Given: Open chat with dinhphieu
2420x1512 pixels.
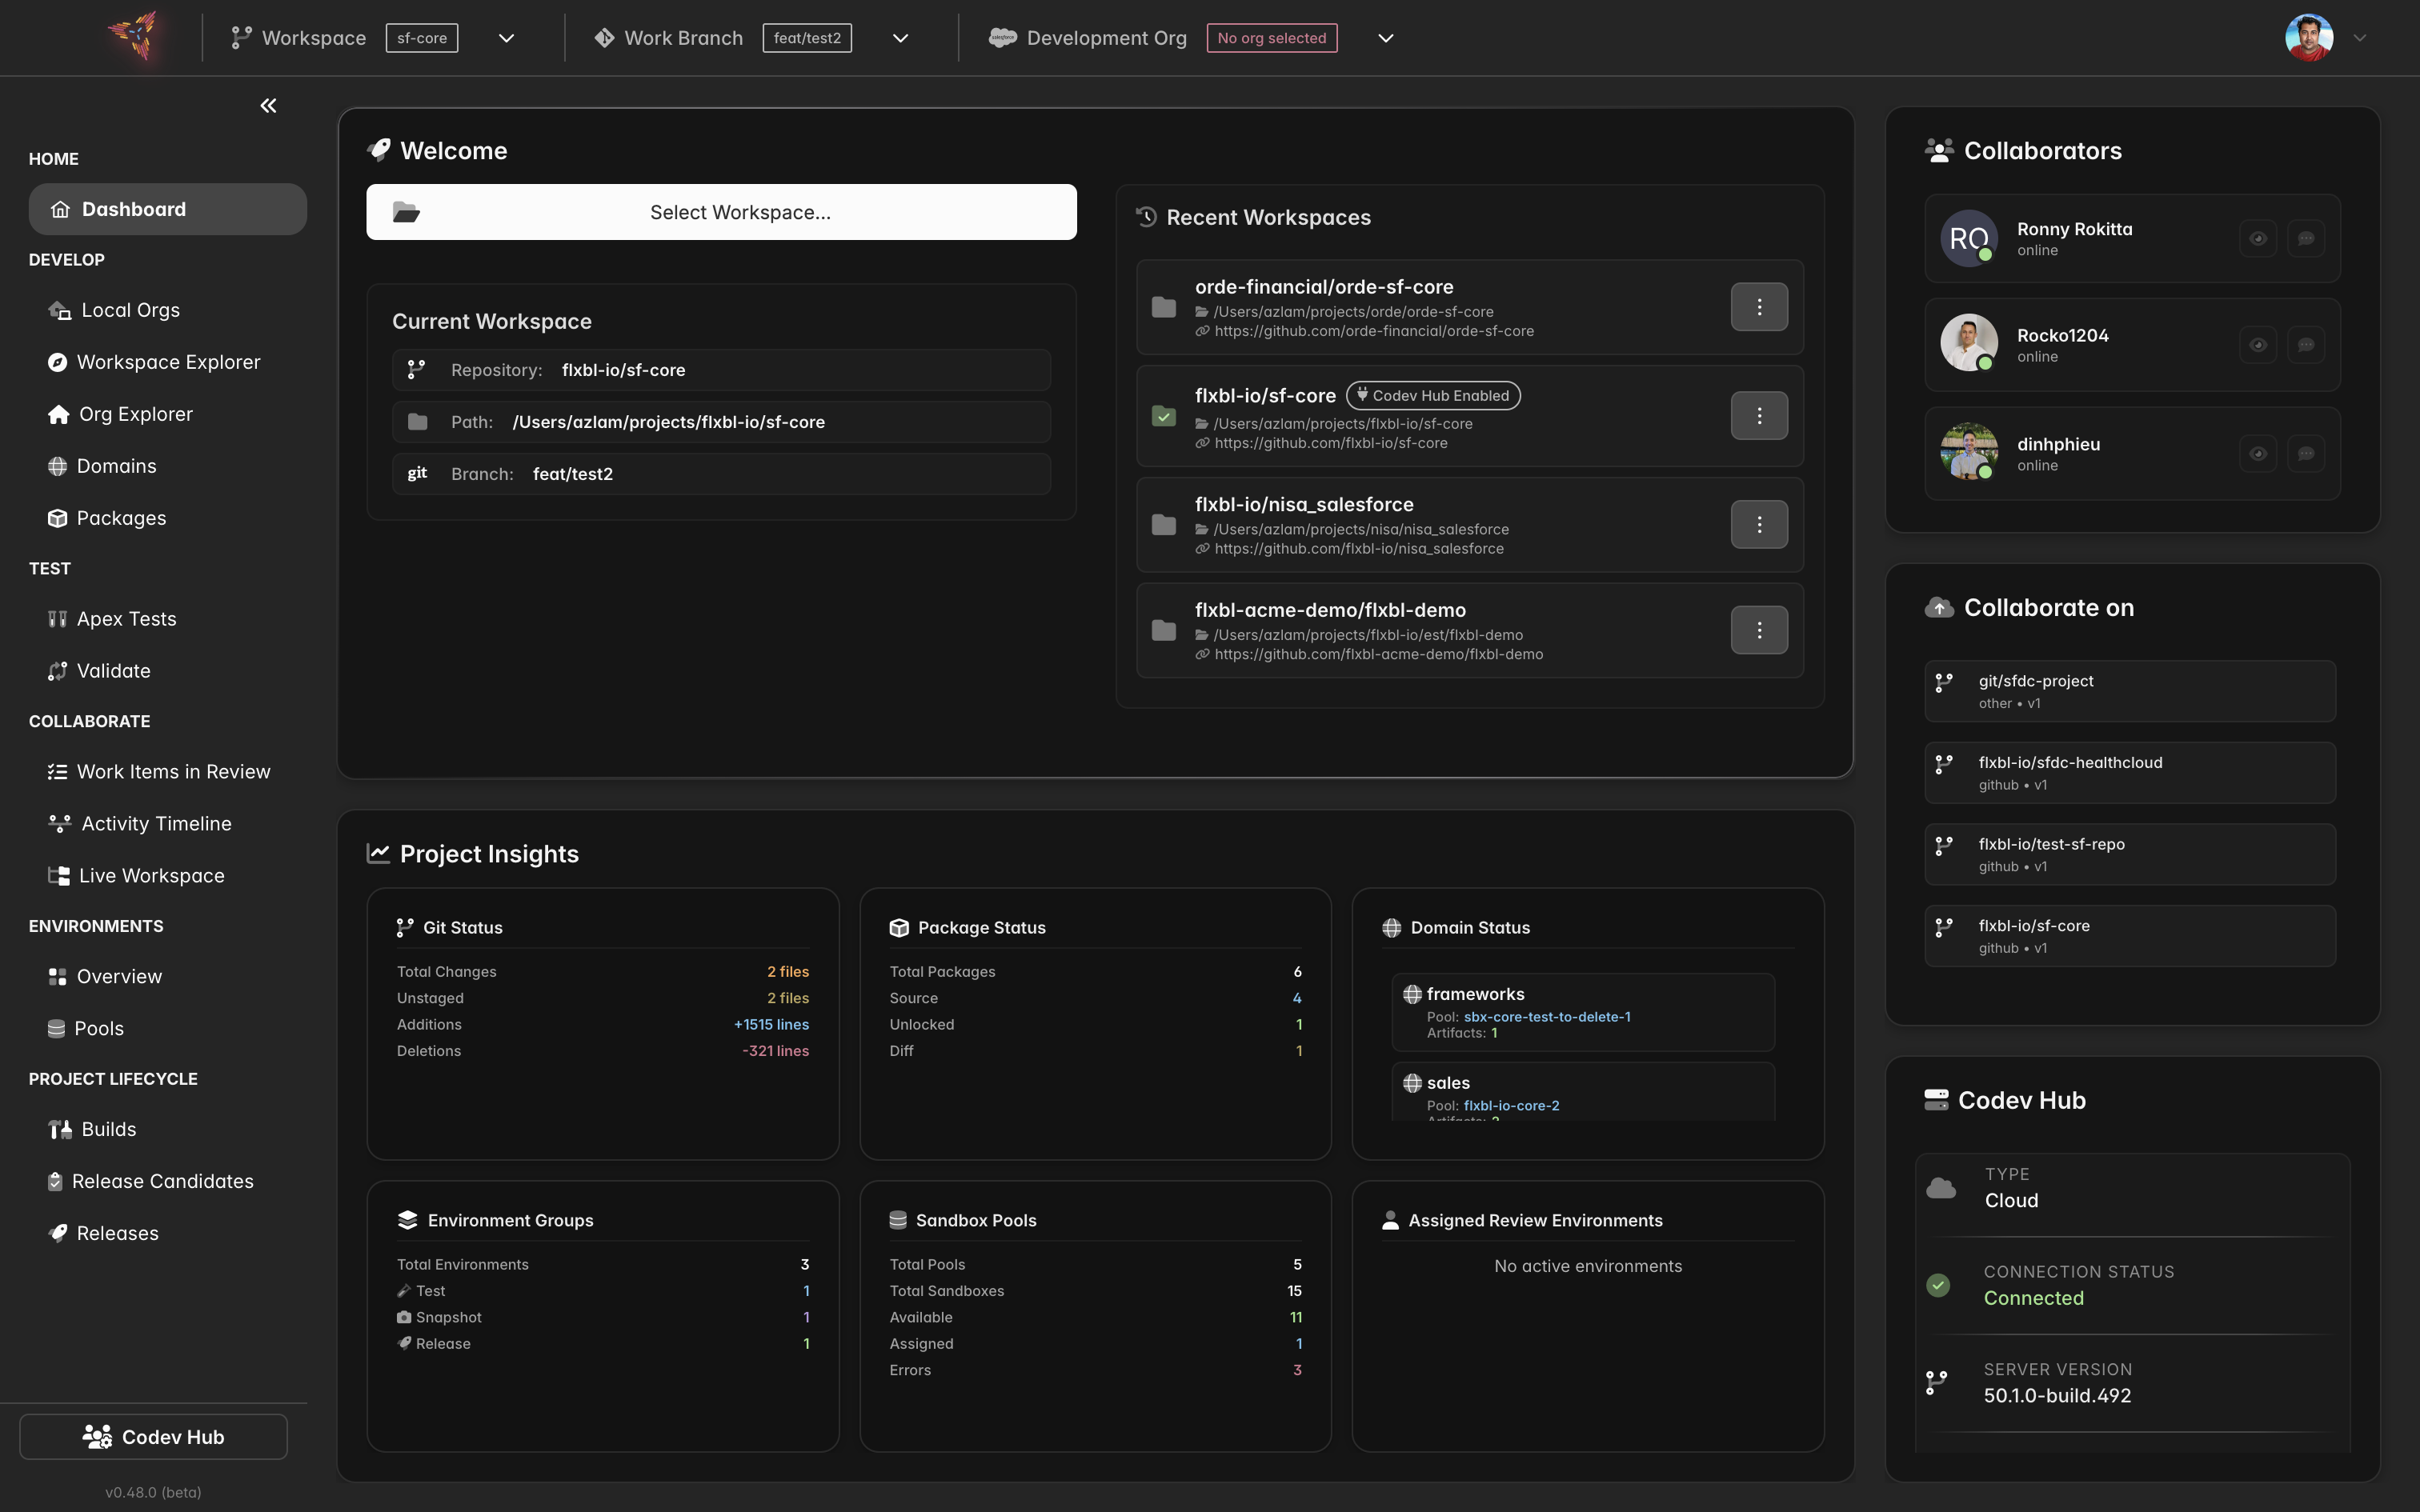Looking at the screenshot, I should 2306,454.
